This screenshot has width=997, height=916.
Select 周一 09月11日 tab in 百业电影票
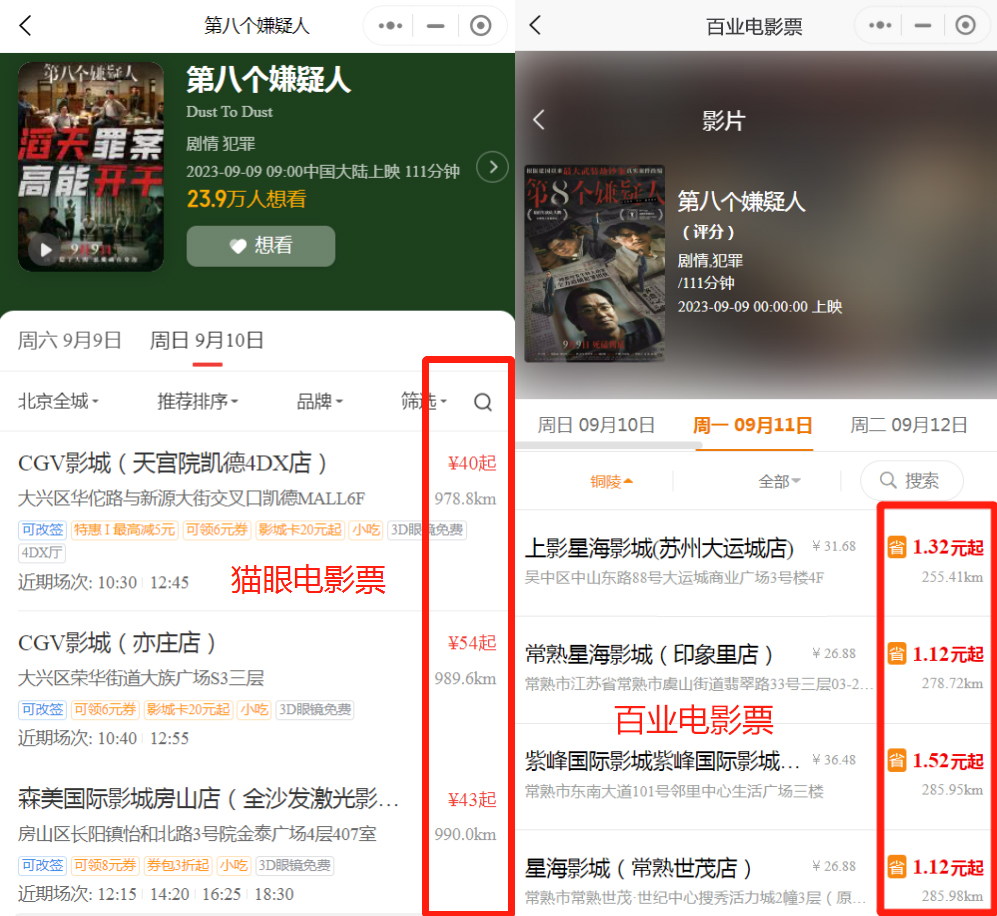coord(752,425)
